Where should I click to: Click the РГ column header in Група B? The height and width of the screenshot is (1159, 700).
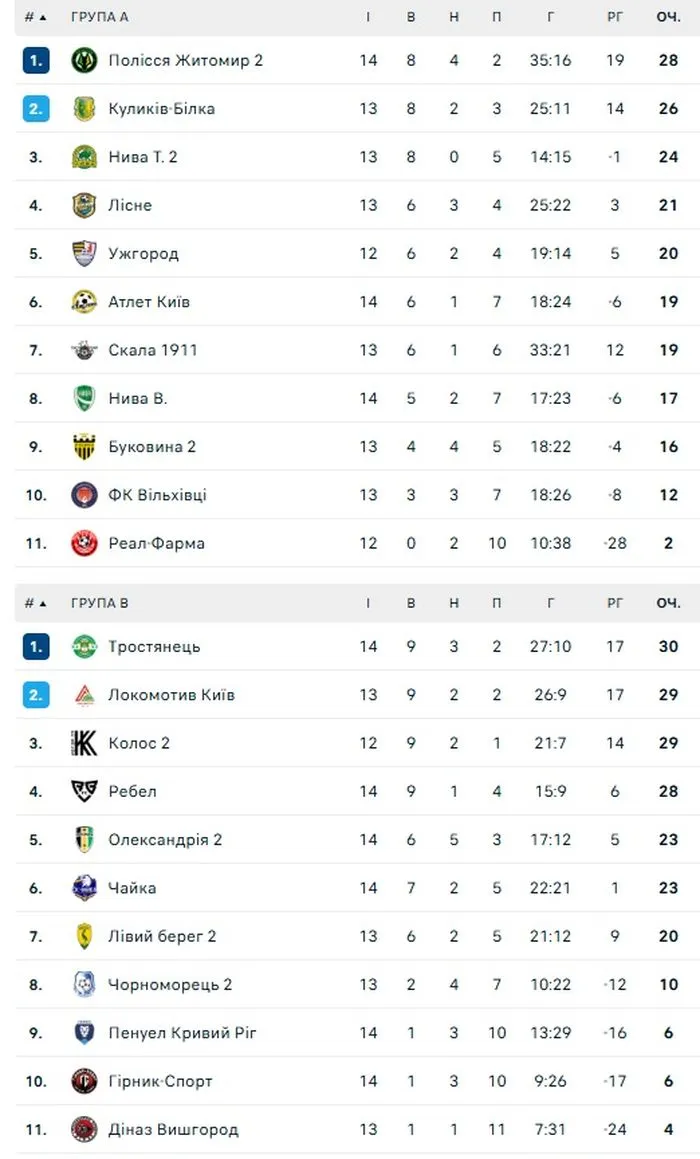point(615,603)
